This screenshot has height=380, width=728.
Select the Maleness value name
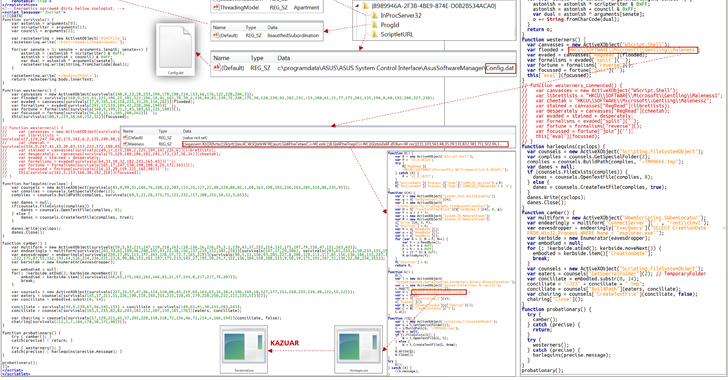(x=136, y=144)
